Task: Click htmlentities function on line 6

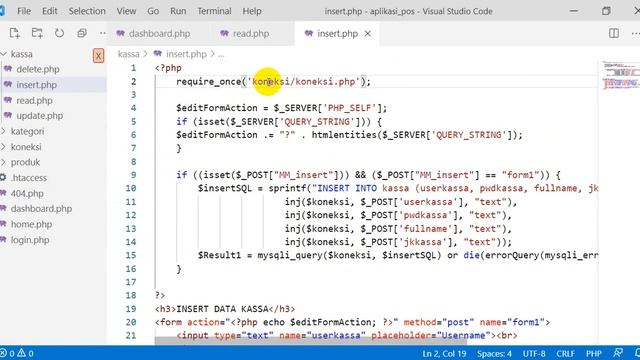Action: point(344,135)
